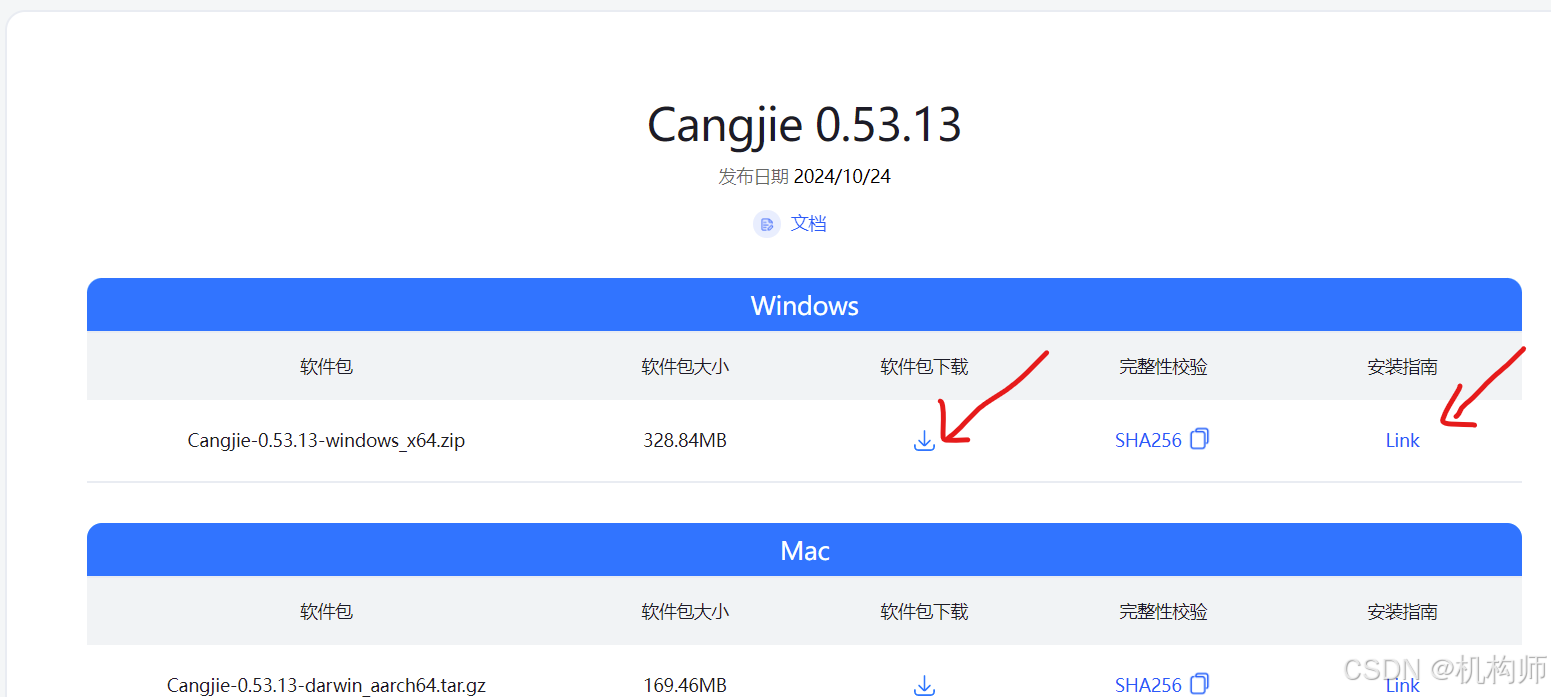Copy SHA256 checksum for the Windows package
The image size is (1551, 697).
point(1200,439)
